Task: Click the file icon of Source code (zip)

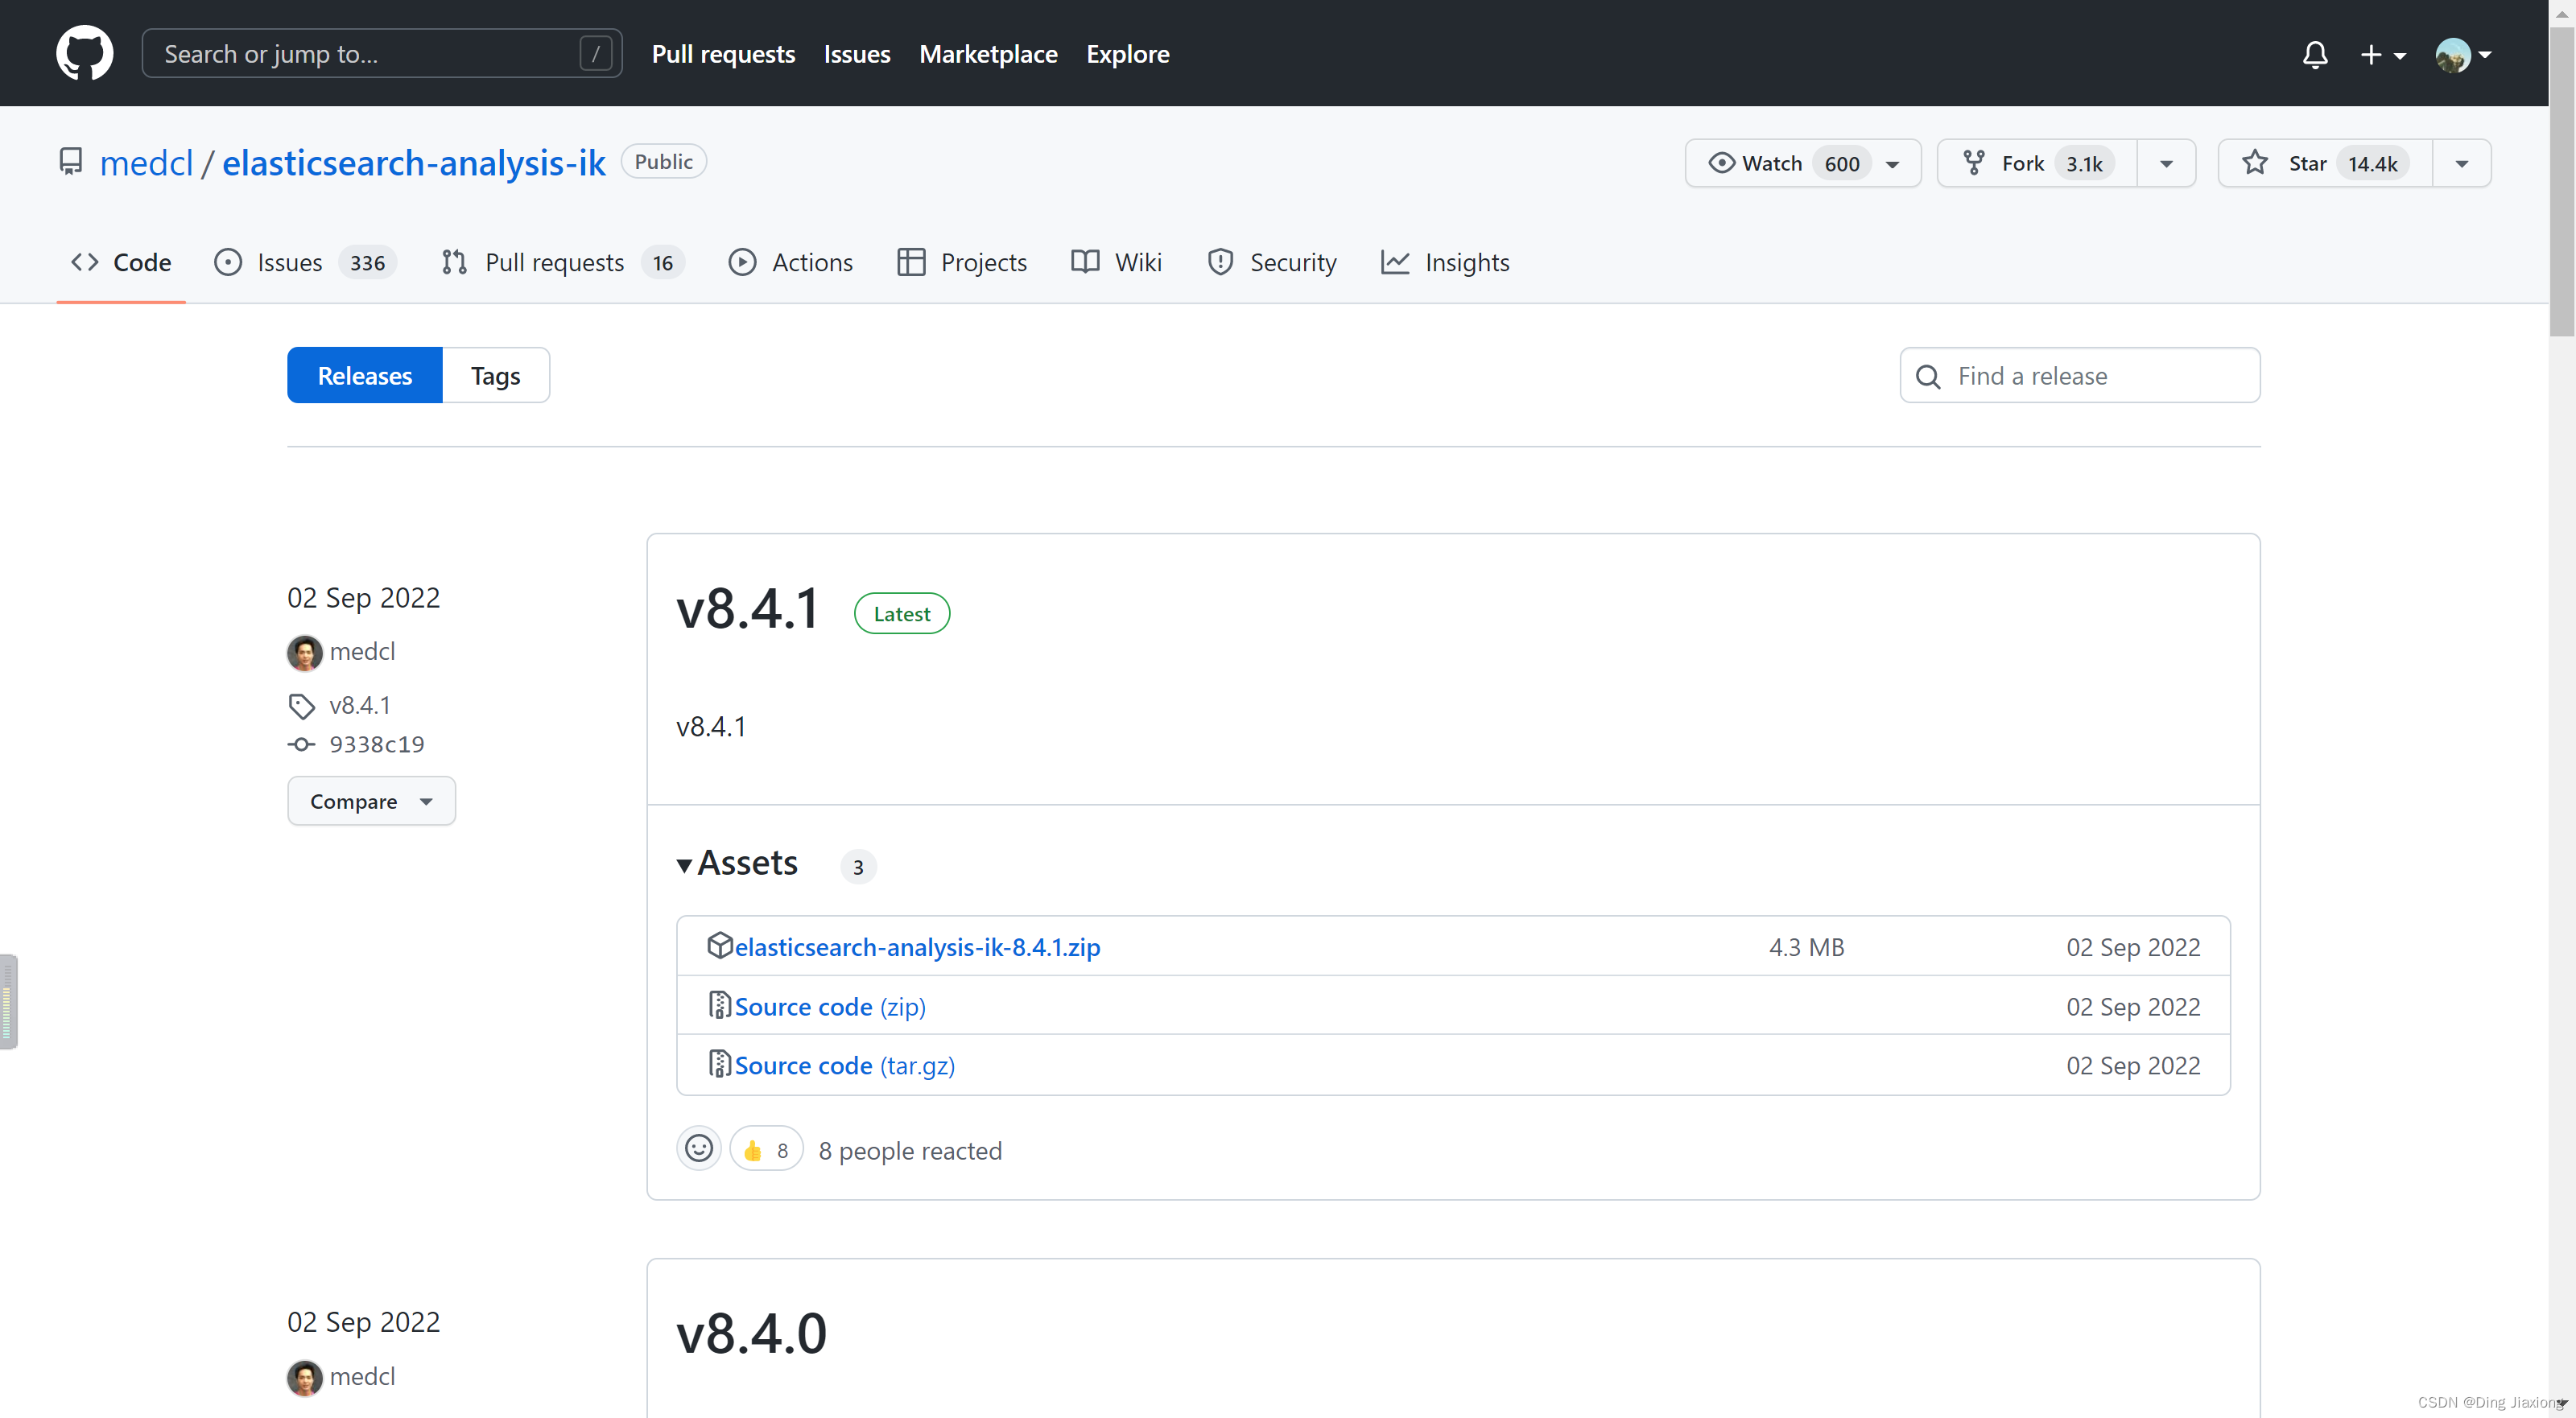Action: (x=719, y=1005)
